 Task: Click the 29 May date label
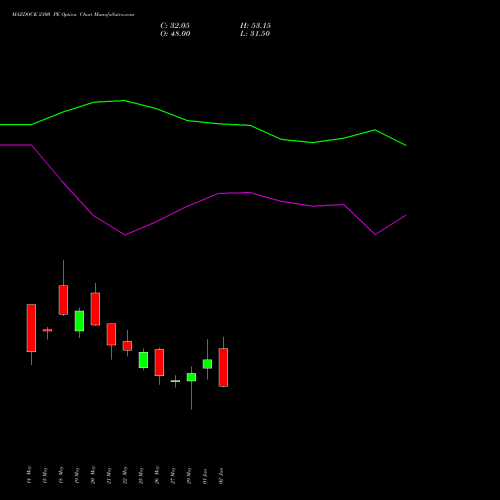[189, 475]
